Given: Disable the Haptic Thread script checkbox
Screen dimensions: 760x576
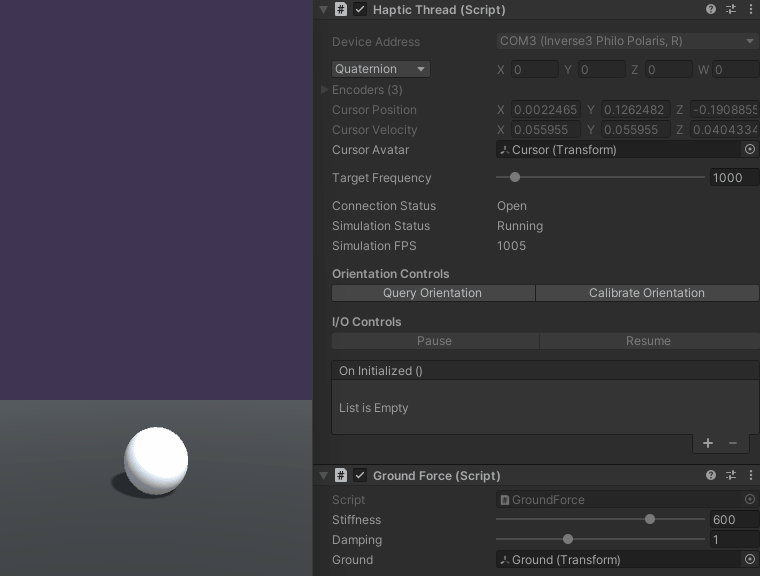Looking at the screenshot, I should pyautogui.click(x=360, y=9).
